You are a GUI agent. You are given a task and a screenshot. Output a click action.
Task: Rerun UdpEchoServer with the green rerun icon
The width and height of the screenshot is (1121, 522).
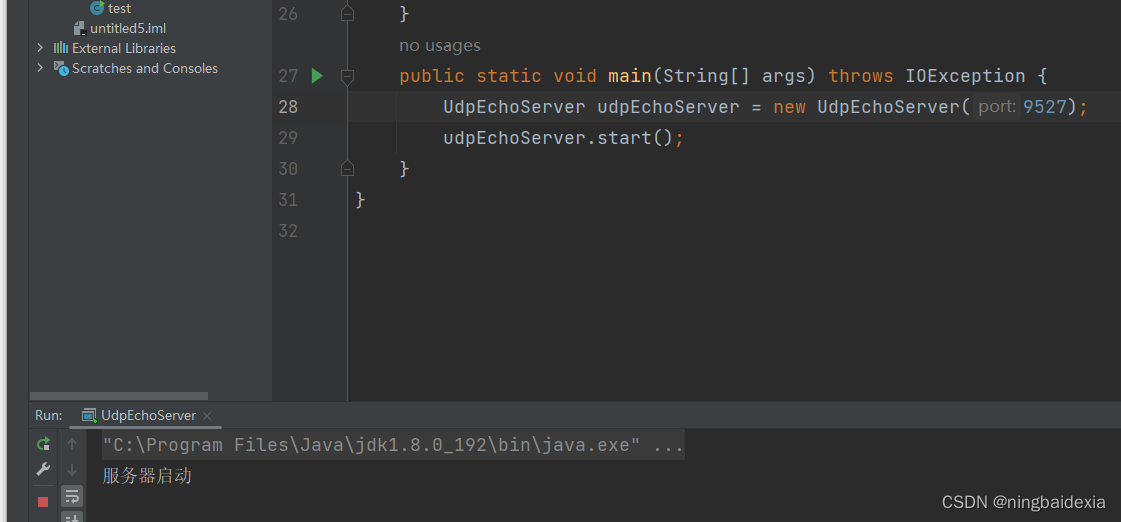(x=43, y=444)
